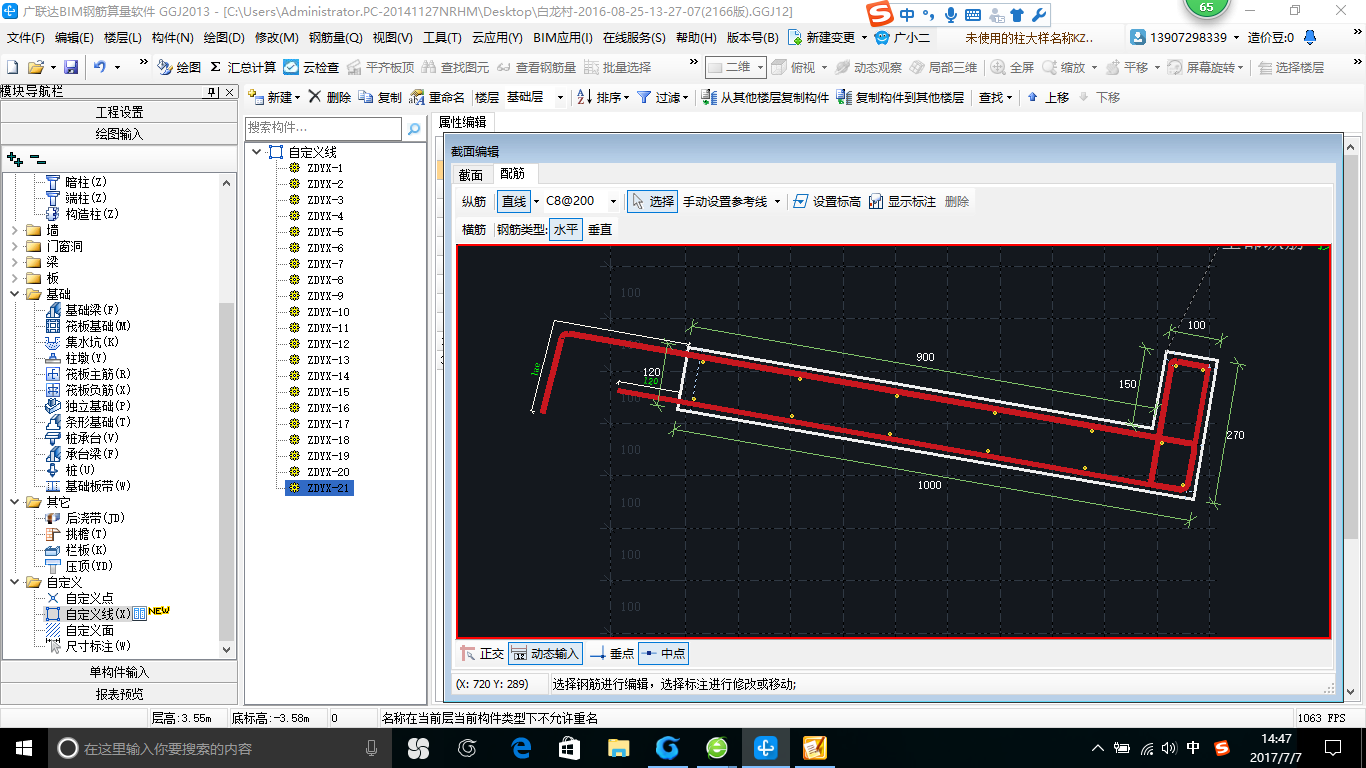This screenshot has width=1366, height=768.
Task: Click the 横筋 transverse rebar button
Action: pyautogui.click(x=474, y=229)
